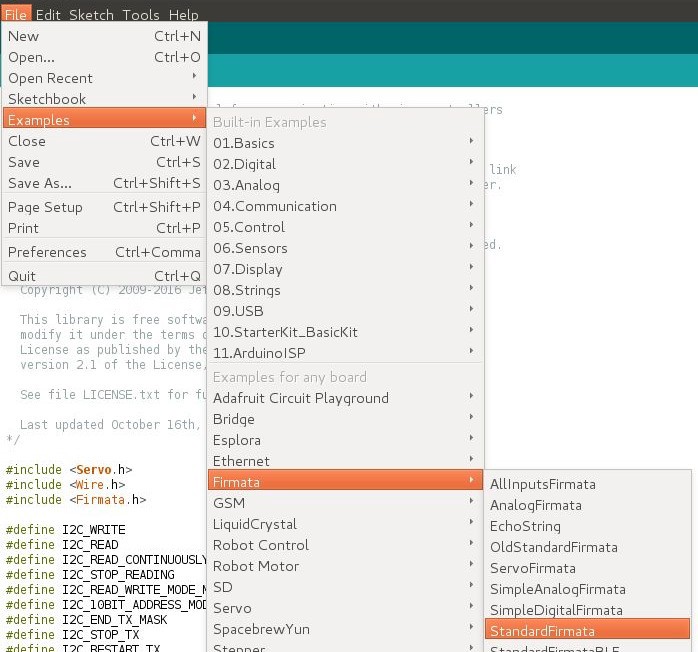Open Robot Control examples

pyautogui.click(x=345, y=545)
